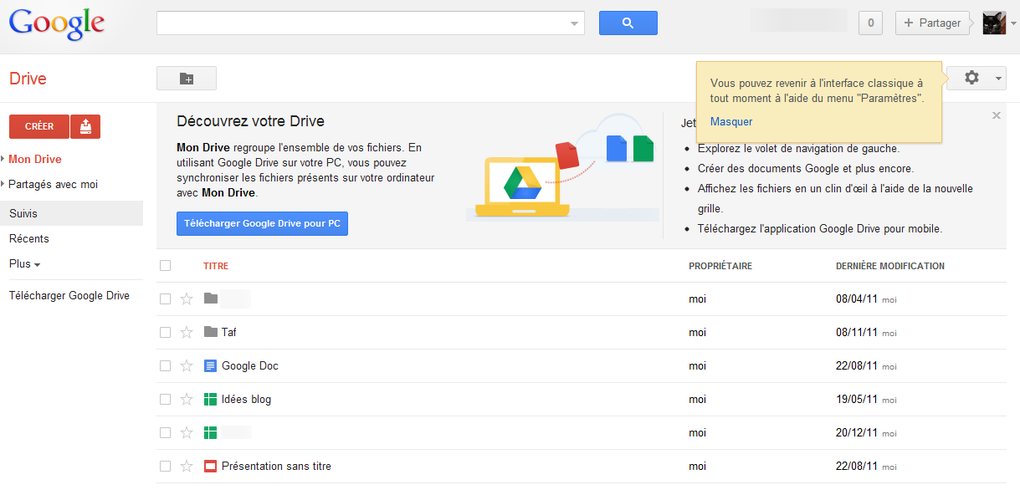This screenshot has height=495, width=1020.
Task: Click the blue Google Doc document icon
Action: (210, 366)
